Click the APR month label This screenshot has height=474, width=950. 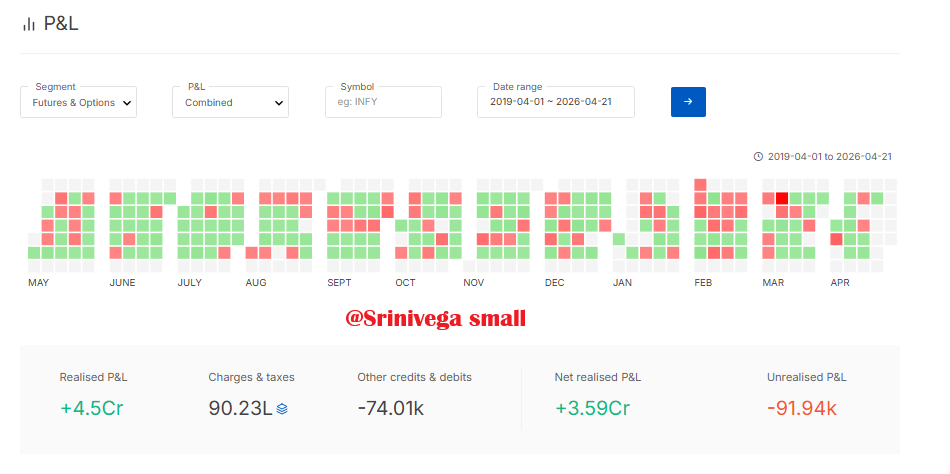840,283
